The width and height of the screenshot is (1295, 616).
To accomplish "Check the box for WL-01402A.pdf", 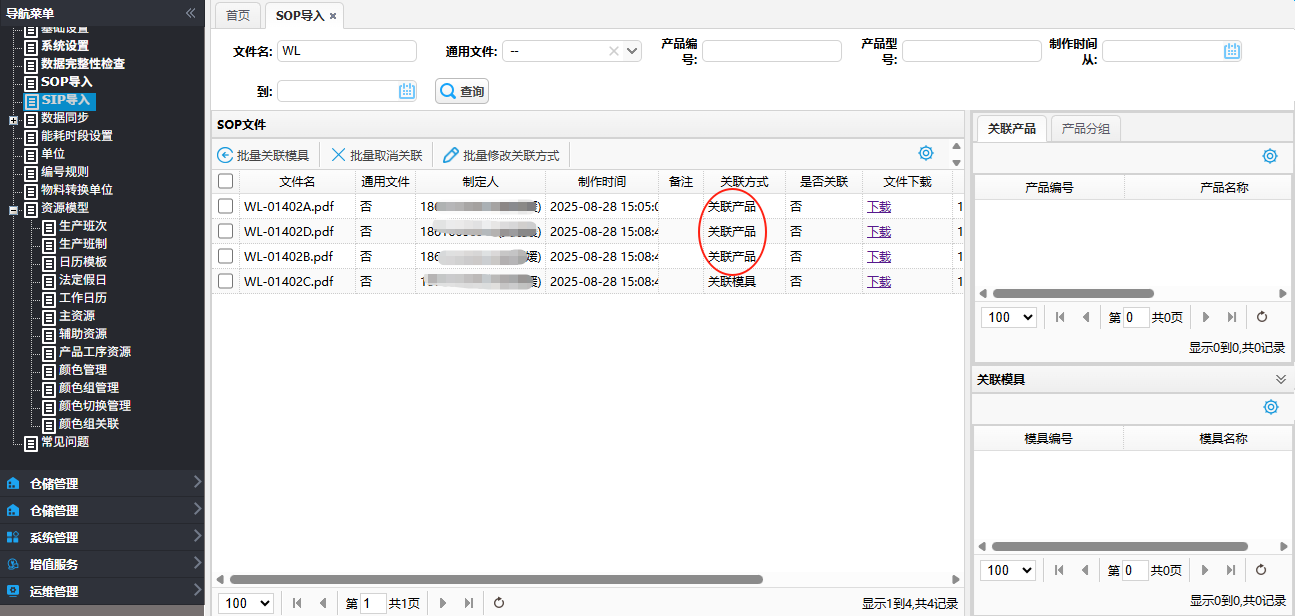I will (x=226, y=206).
